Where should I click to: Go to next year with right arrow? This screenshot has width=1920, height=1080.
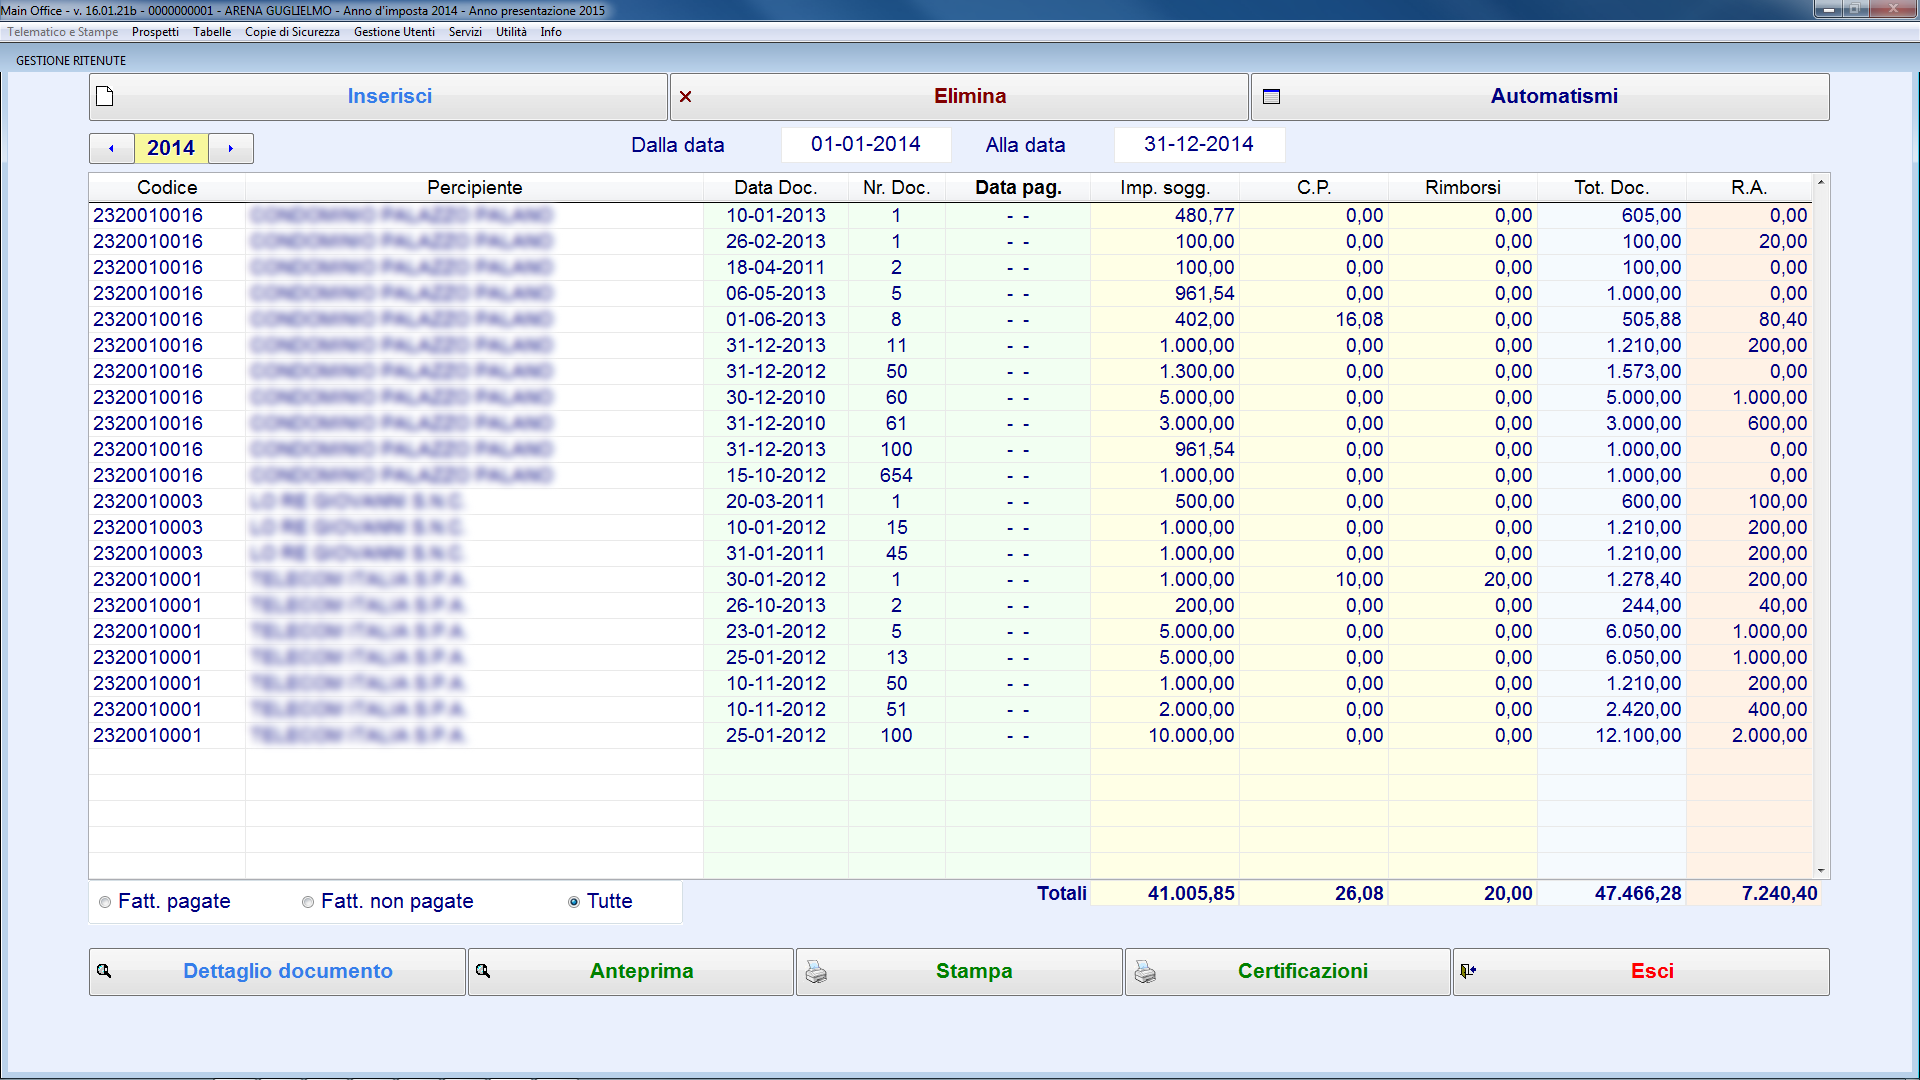pos(231,148)
